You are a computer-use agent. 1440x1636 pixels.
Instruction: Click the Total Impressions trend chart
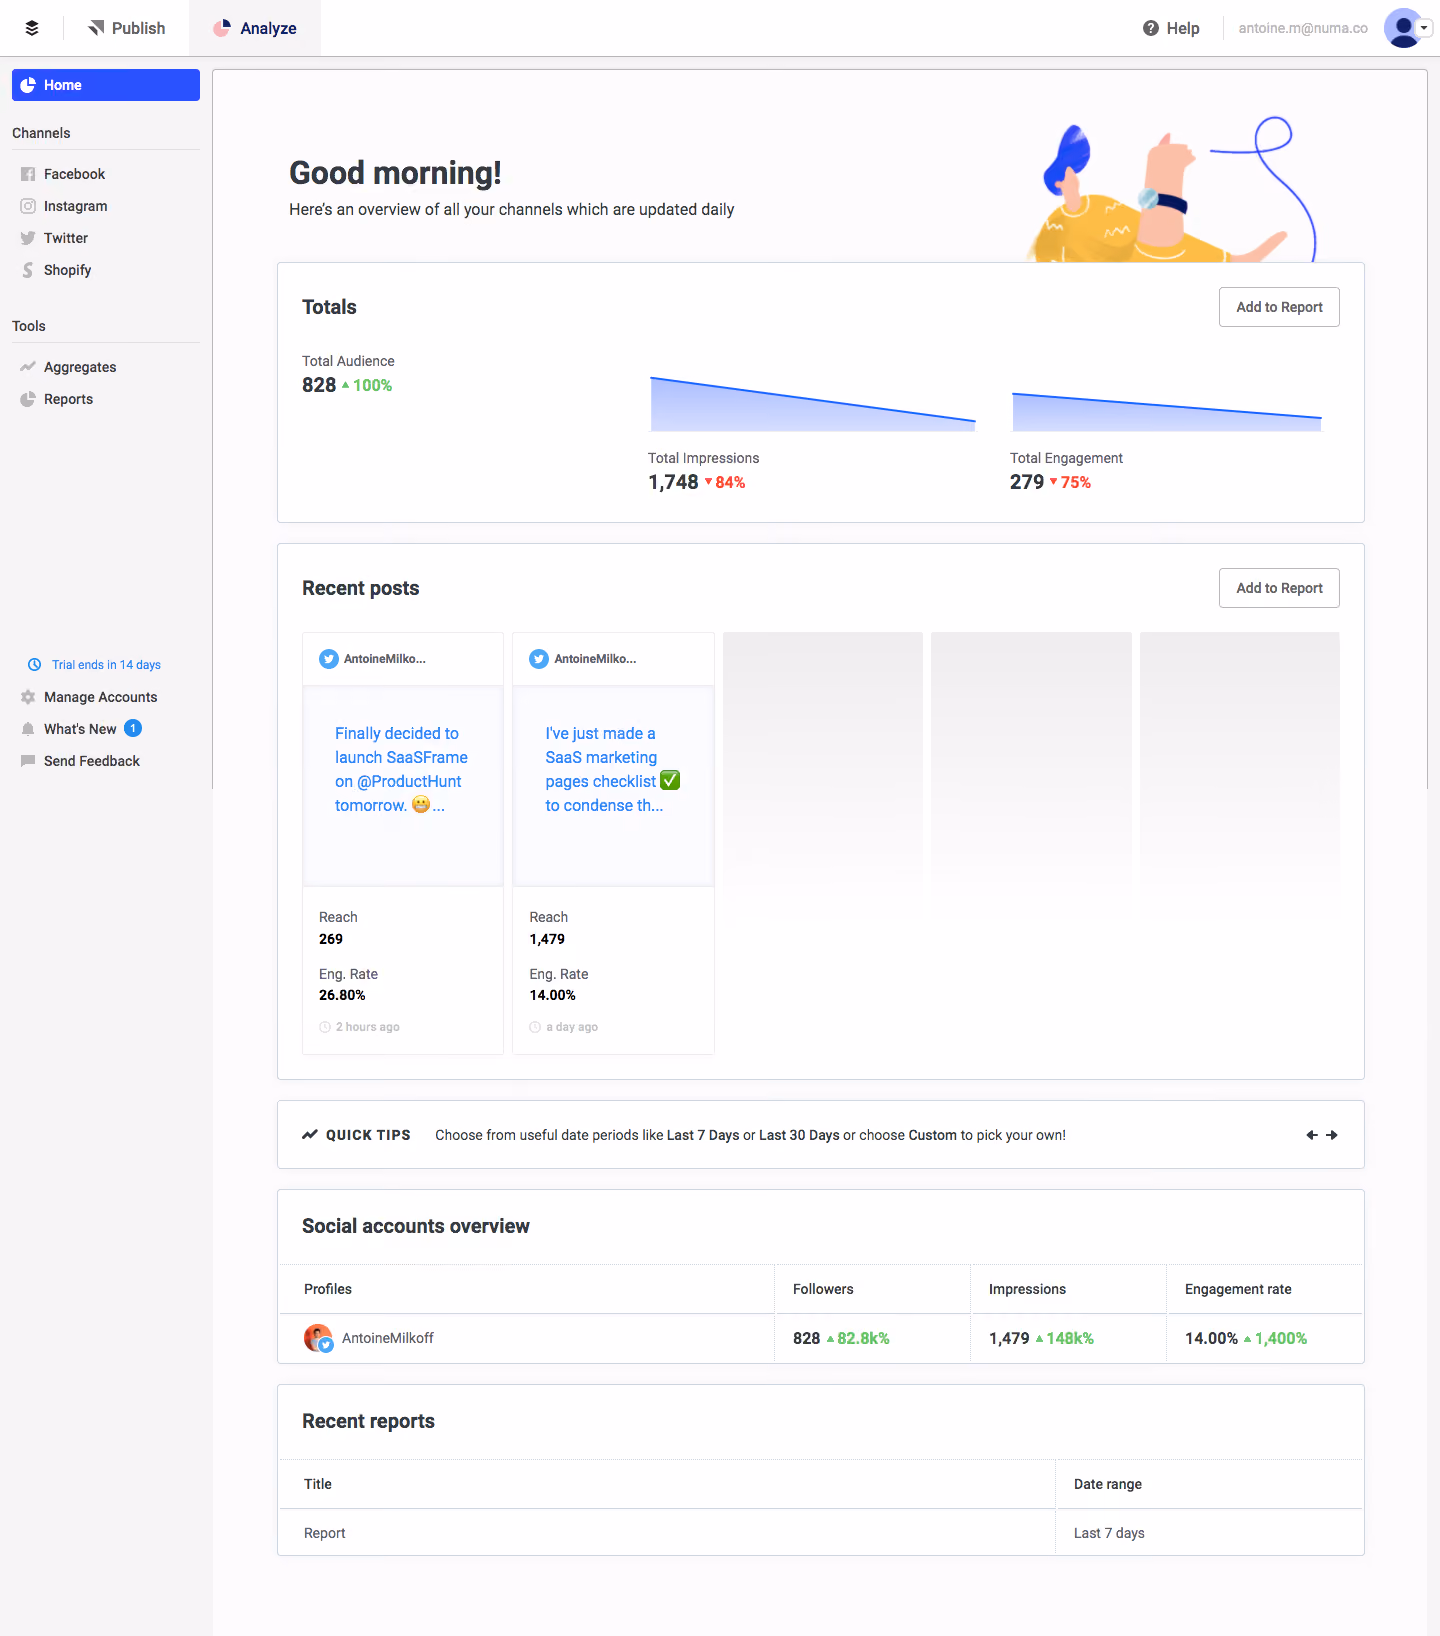(x=813, y=404)
